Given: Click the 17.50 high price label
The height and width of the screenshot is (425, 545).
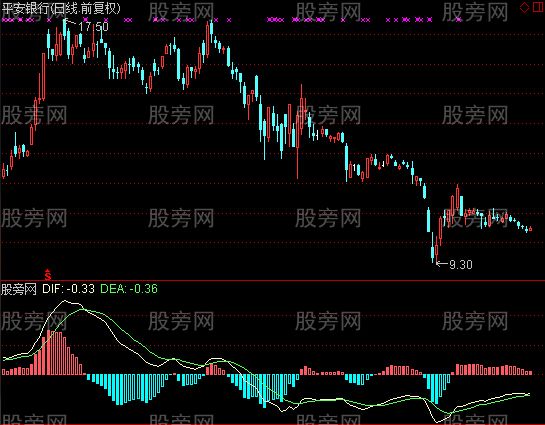Looking at the screenshot, I should (x=93, y=26).
